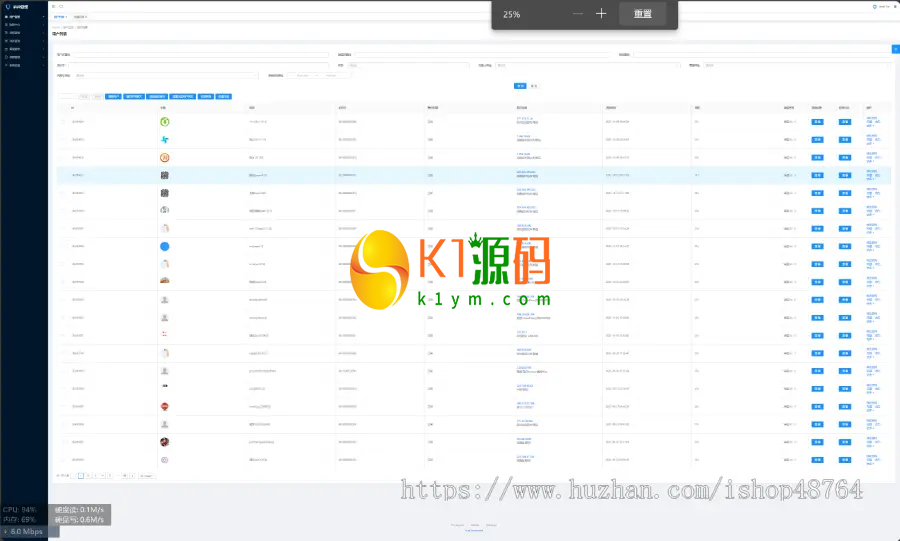The height and width of the screenshot is (541, 900).
Task: Click the 重置 button in zoom popup
Action: pos(642,14)
